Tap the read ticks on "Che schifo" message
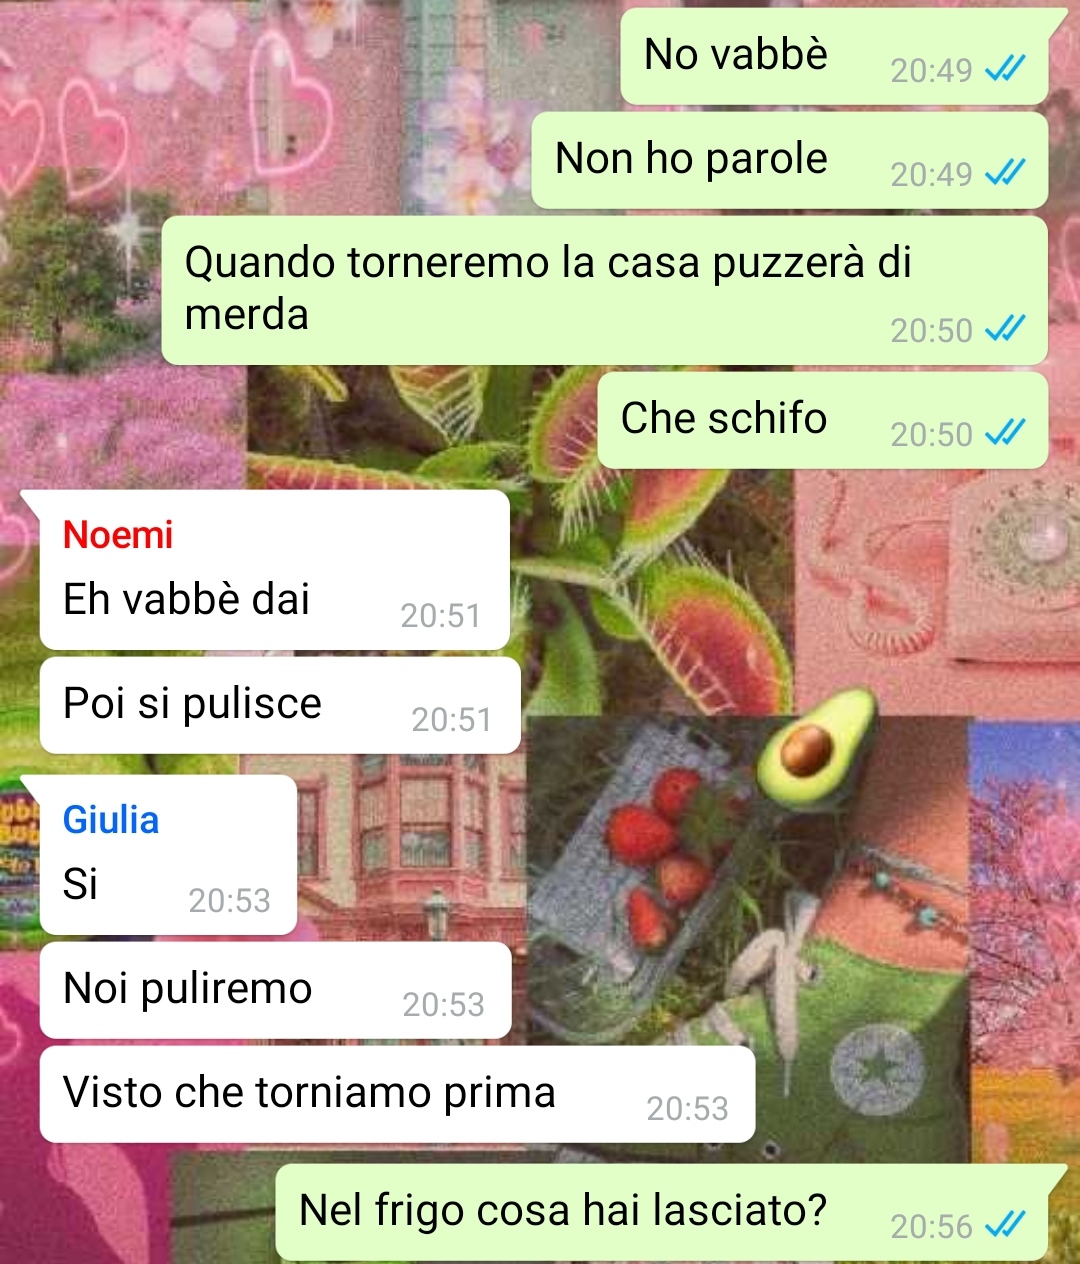The image size is (1080, 1264). [1005, 433]
